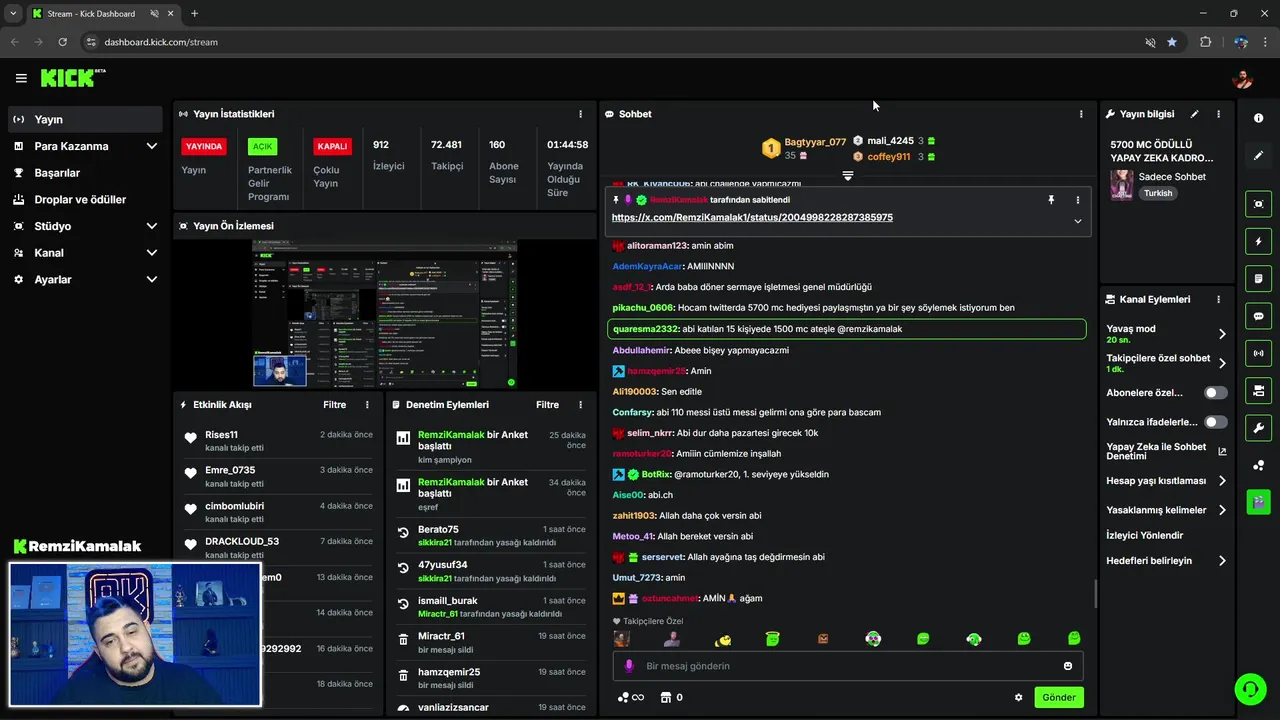The image size is (1280, 720).
Task: Open İzleyici Yönlendir option
Action: 1144,536
